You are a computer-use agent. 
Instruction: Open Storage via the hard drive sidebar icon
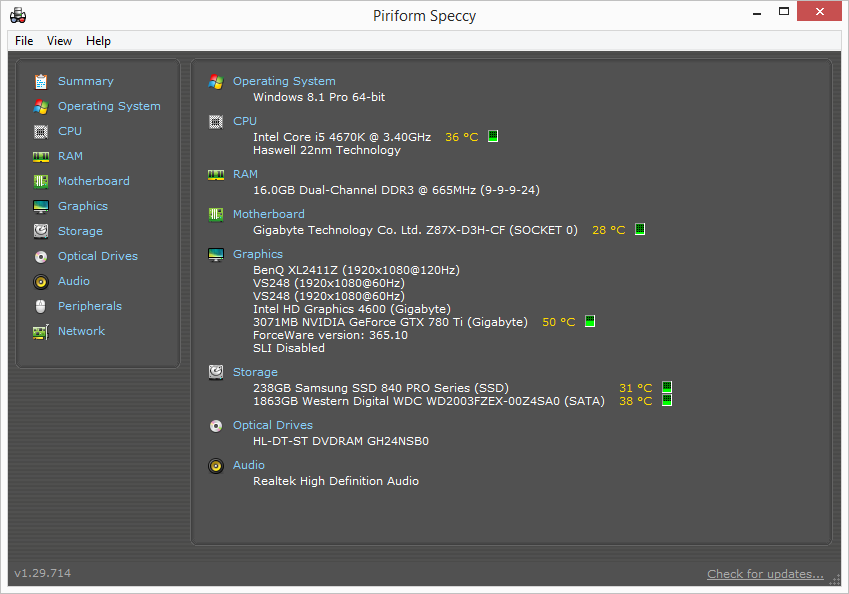[x=41, y=231]
